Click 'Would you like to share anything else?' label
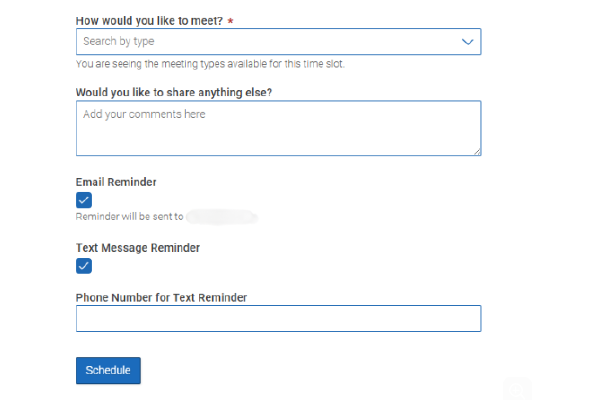This screenshot has width=600, height=400. point(174,93)
